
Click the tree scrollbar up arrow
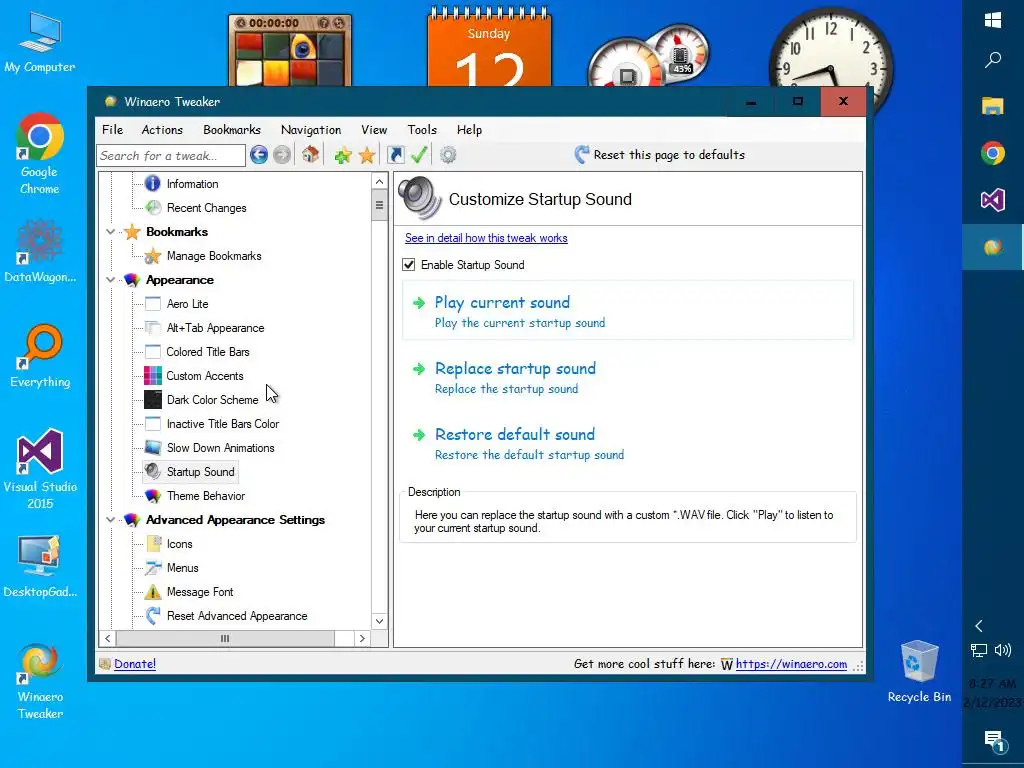(379, 181)
